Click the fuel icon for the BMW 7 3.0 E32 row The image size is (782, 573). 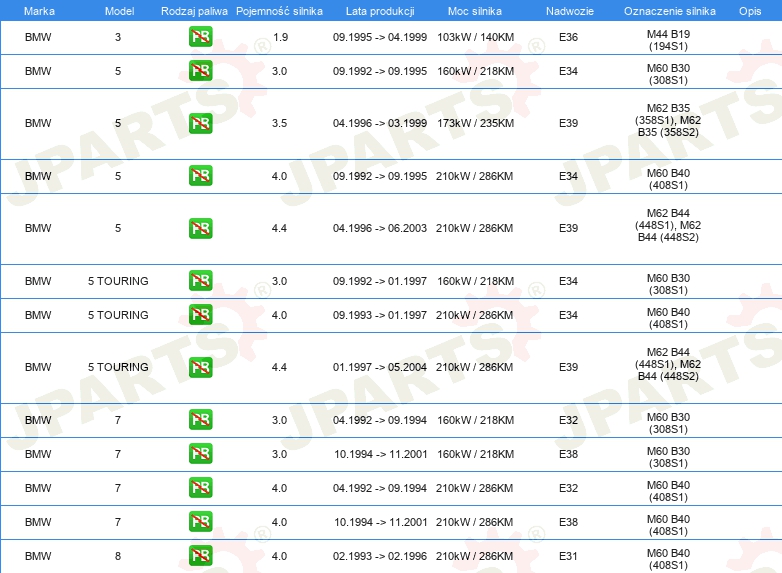coord(200,420)
